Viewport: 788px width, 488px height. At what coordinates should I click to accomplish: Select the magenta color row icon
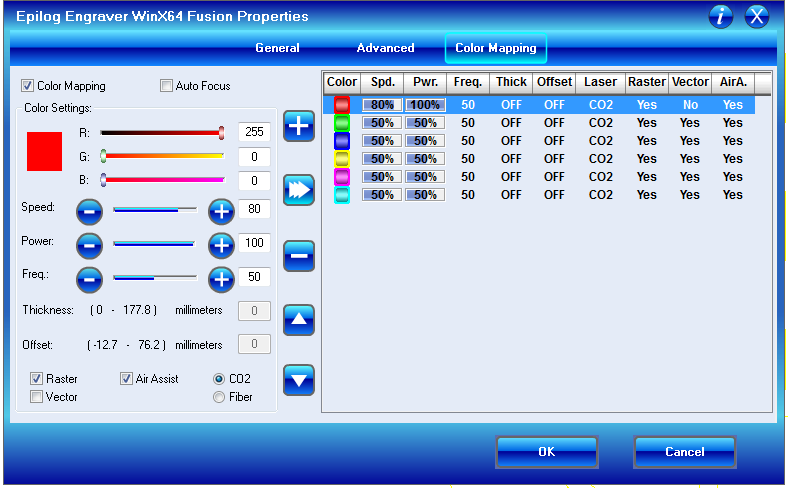[x=342, y=177]
